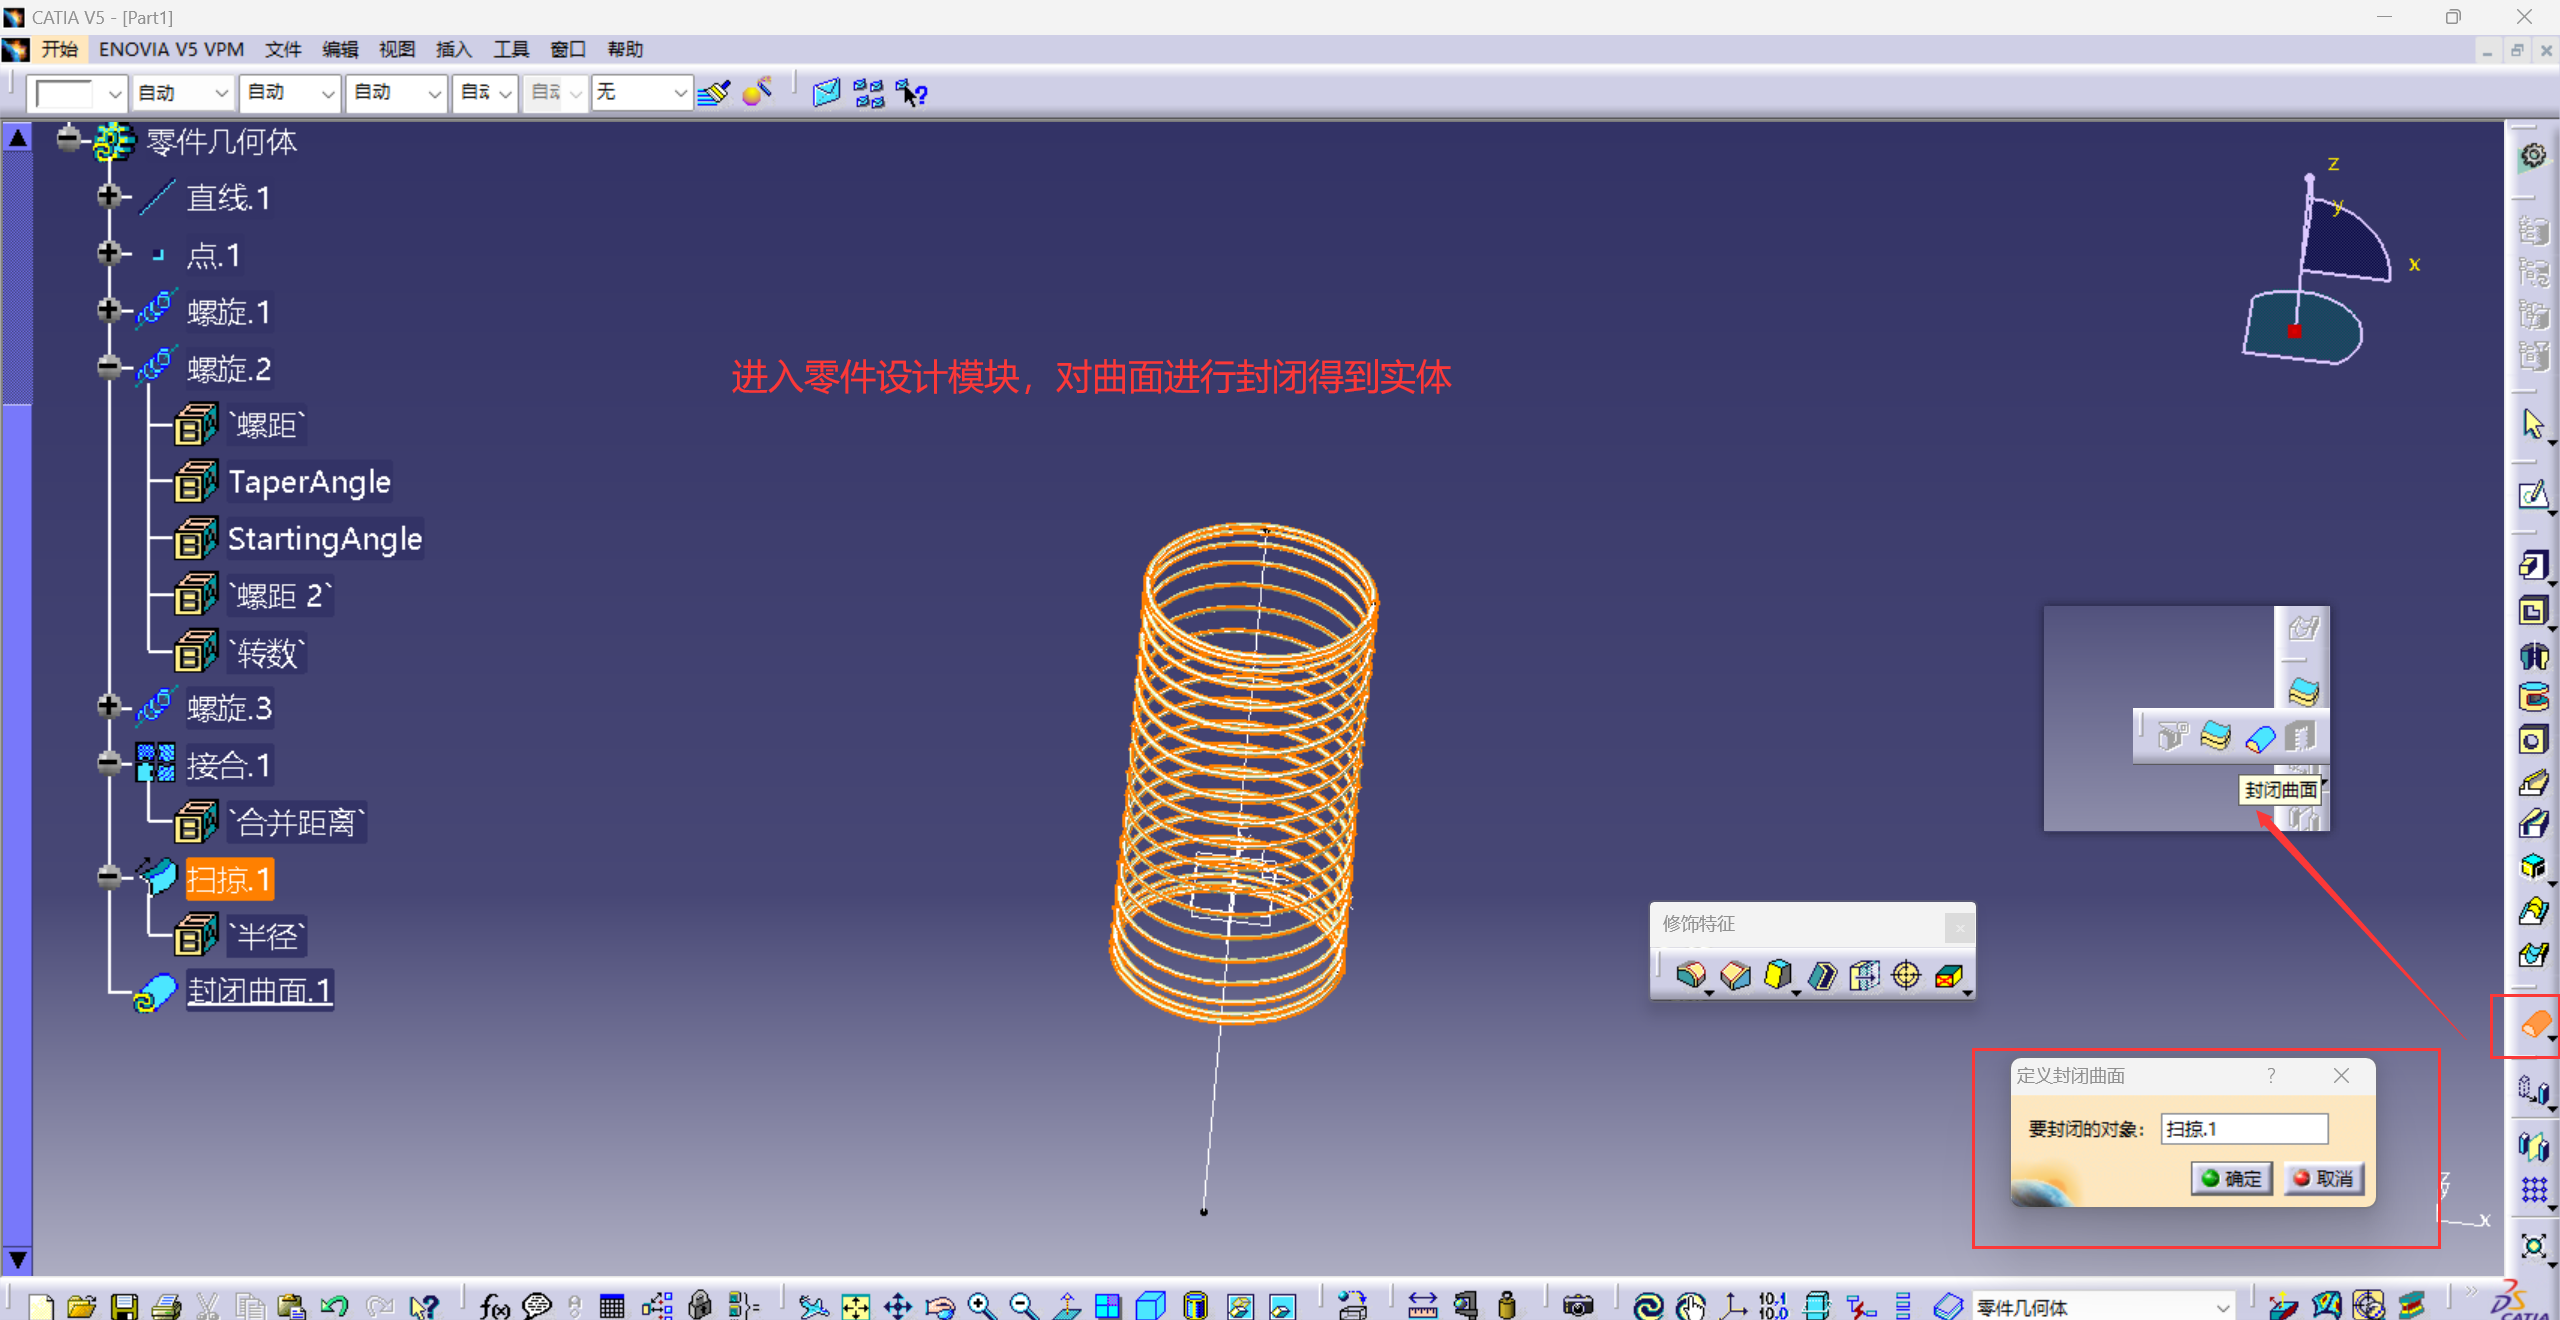Viewport: 2560px width, 1320px height.
Task: Open the Formula f(x) tool
Action: (494, 1305)
